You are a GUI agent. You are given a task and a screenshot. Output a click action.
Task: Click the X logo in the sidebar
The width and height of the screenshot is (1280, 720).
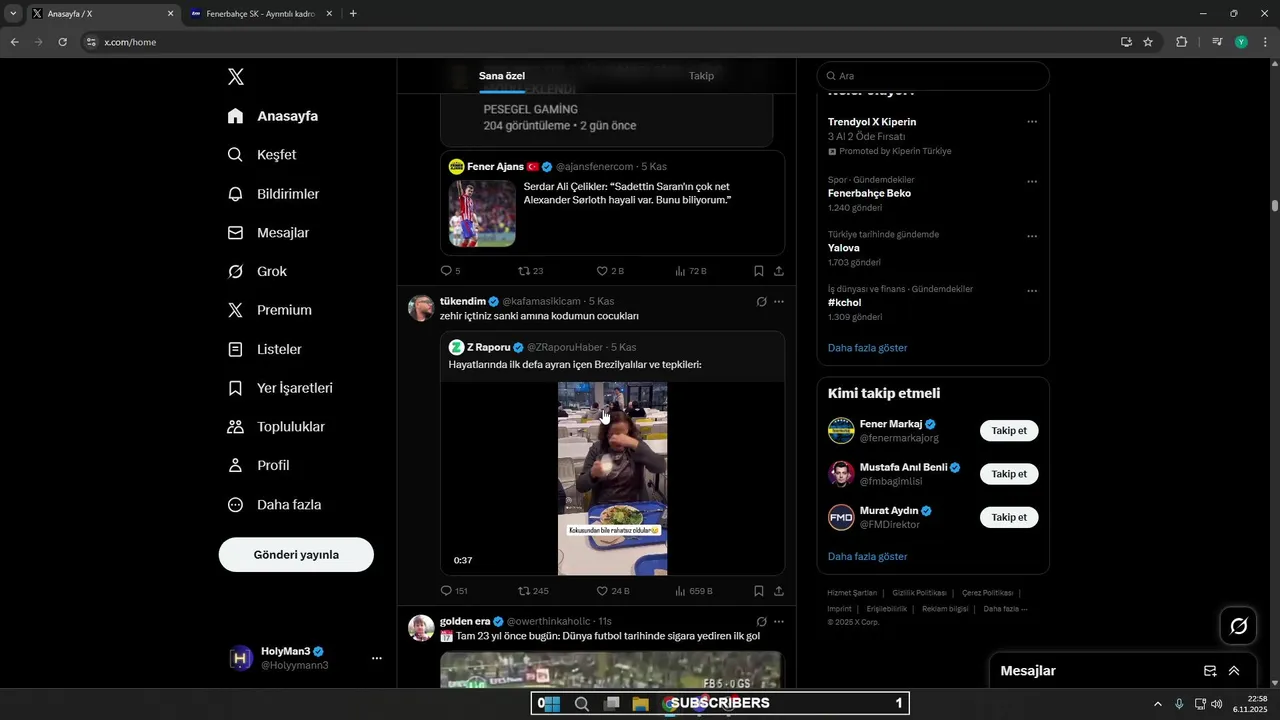(x=235, y=77)
